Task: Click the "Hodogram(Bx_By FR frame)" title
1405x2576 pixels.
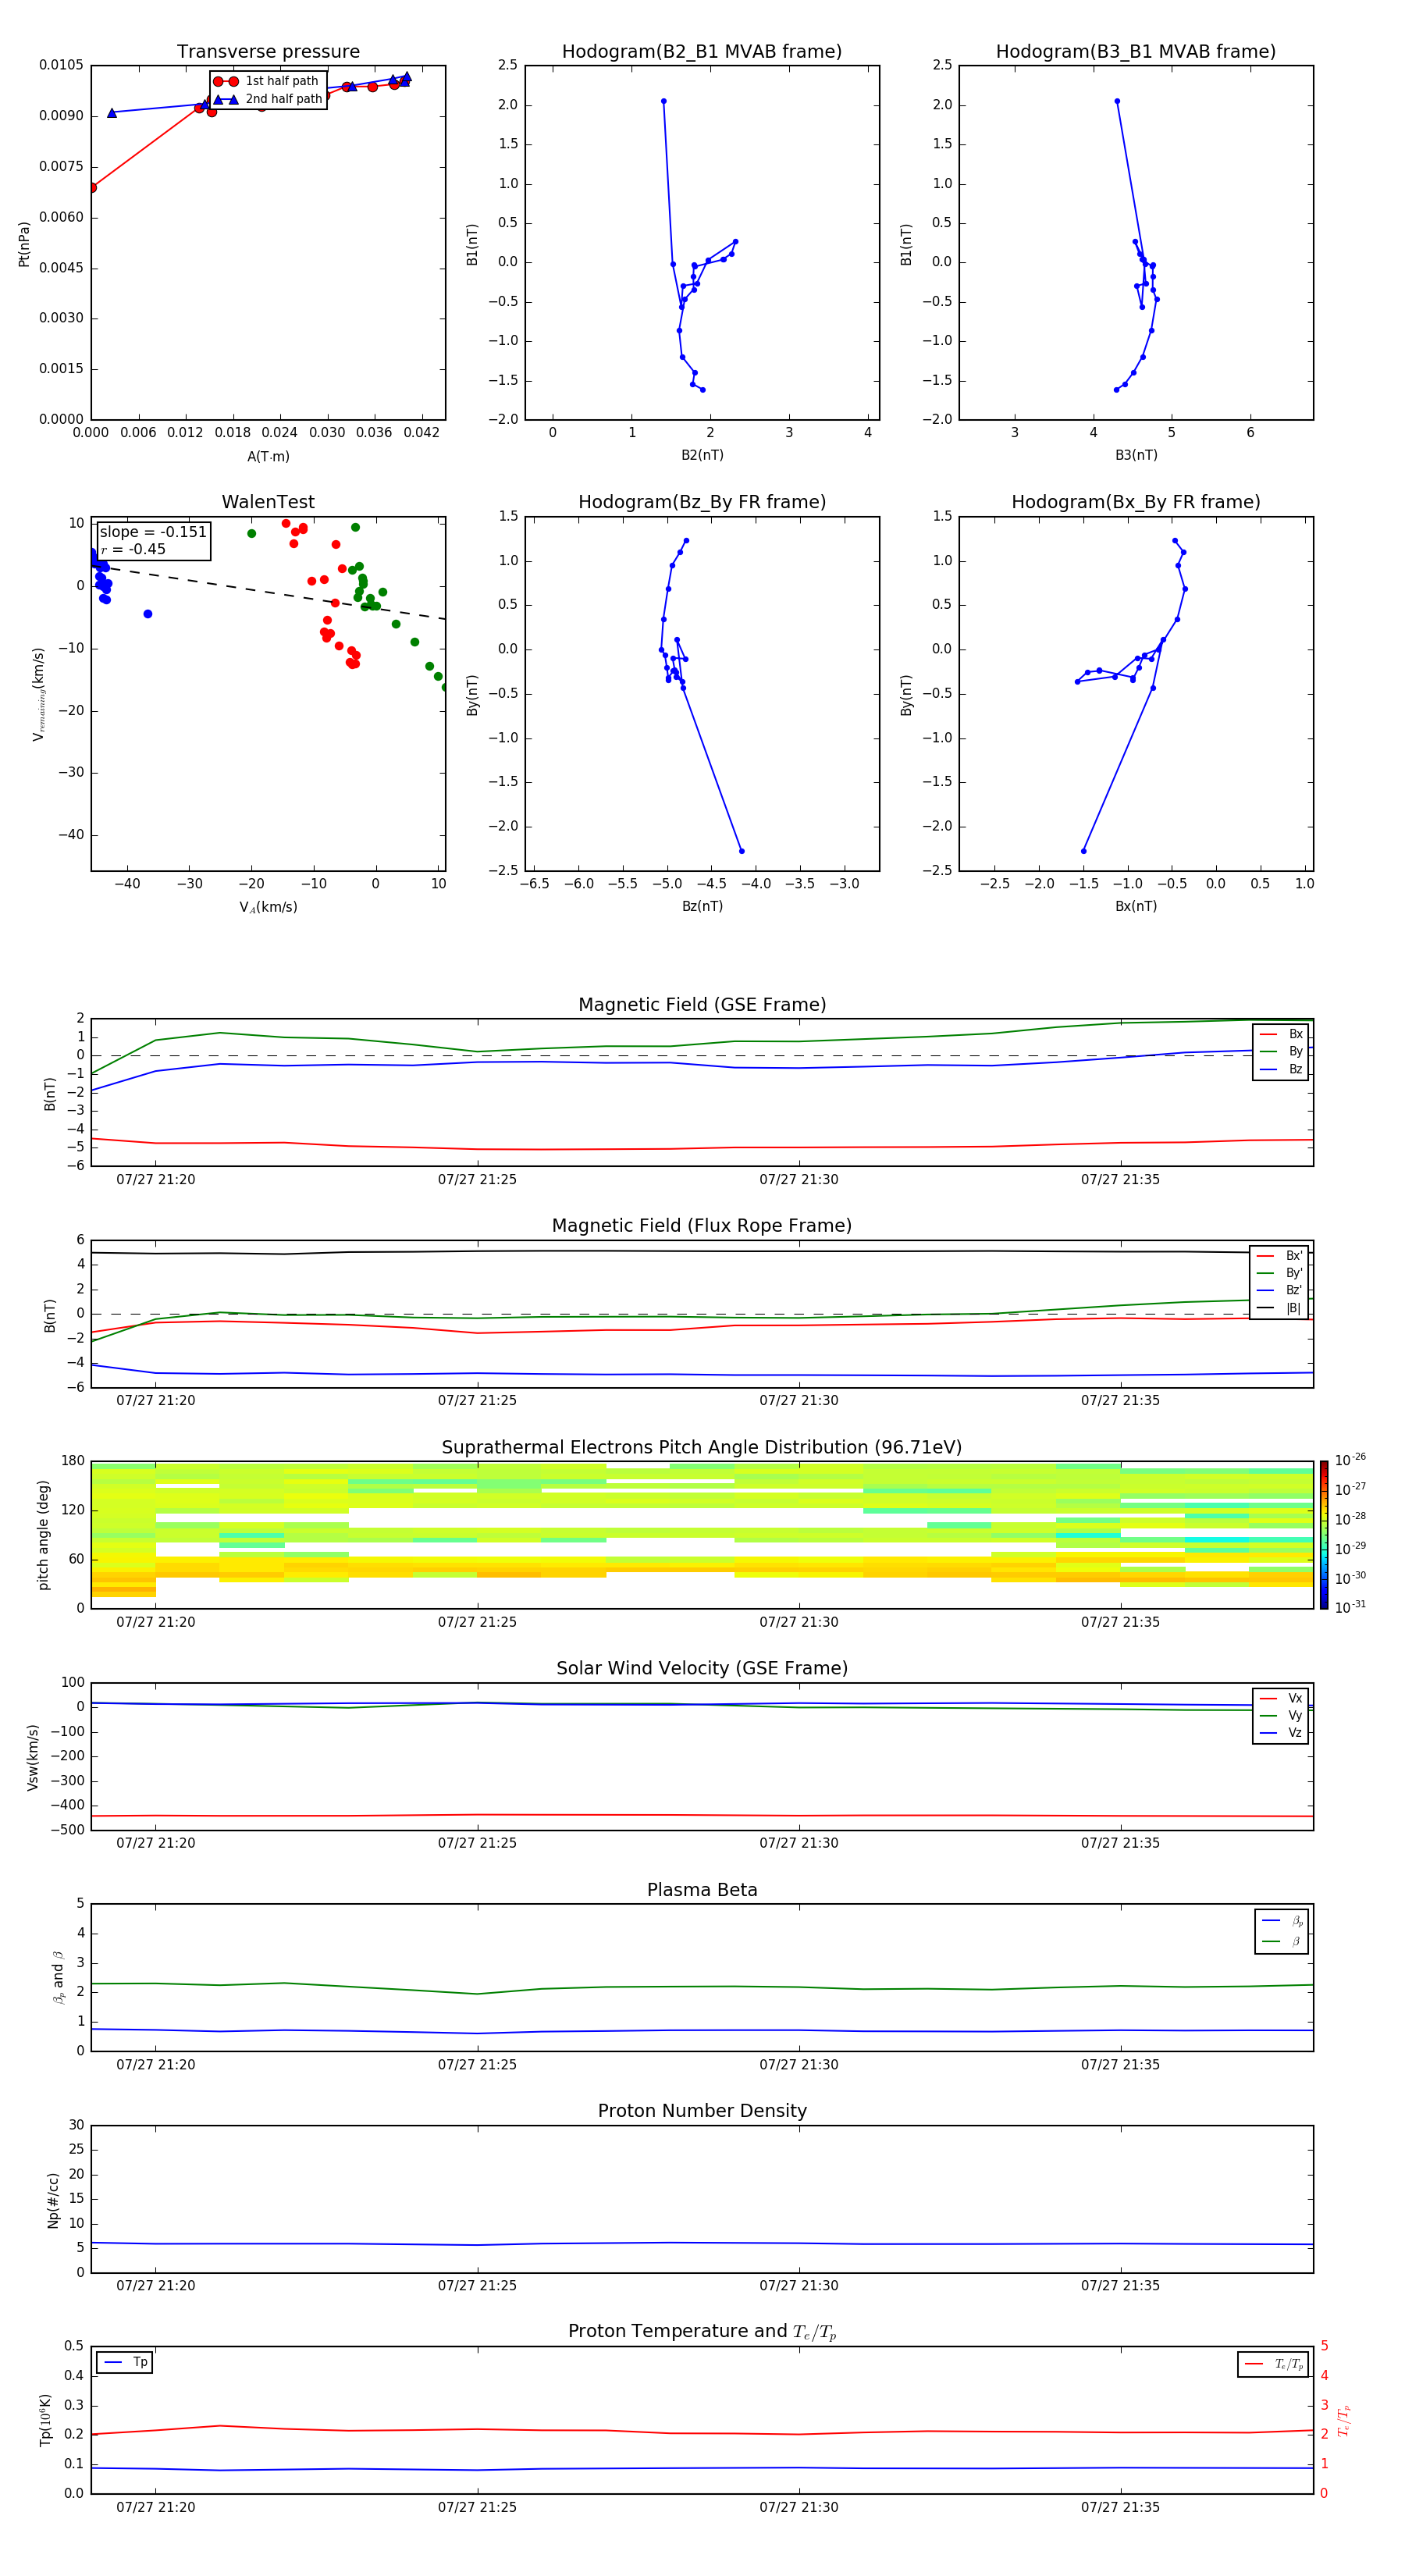Action: [1136, 502]
